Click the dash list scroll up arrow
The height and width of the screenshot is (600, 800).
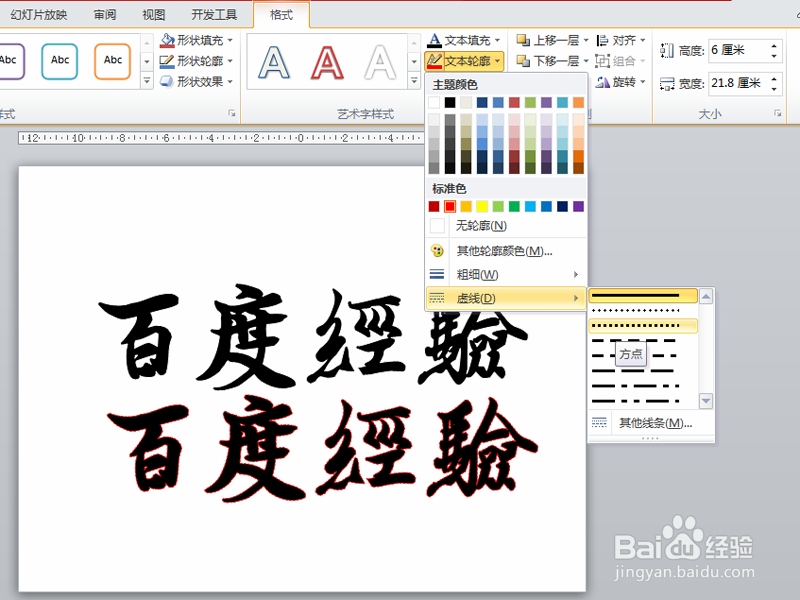pos(706,296)
